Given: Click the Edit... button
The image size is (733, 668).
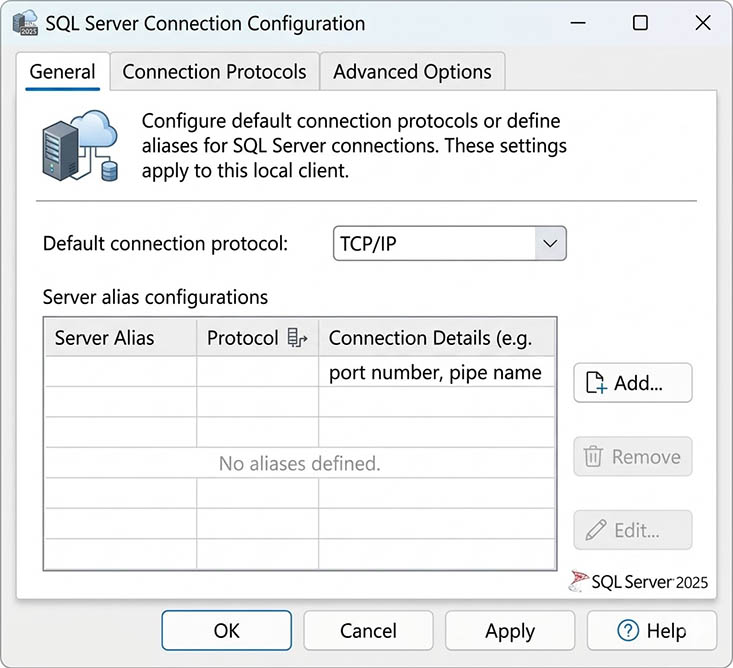Looking at the screenshot, I should 632,530.
